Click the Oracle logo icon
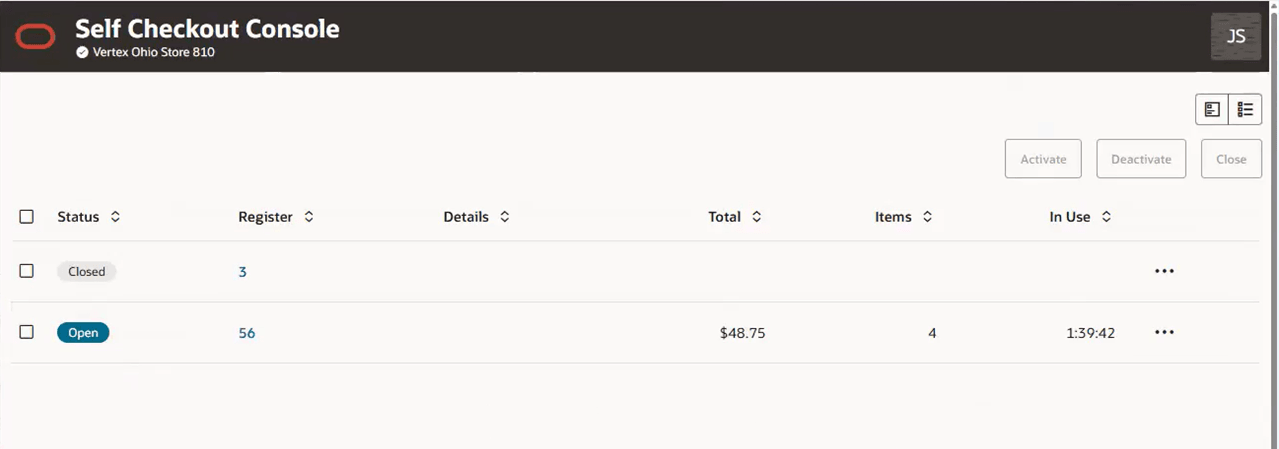The width and height of the screenshot is (1279, 449). 35,37
